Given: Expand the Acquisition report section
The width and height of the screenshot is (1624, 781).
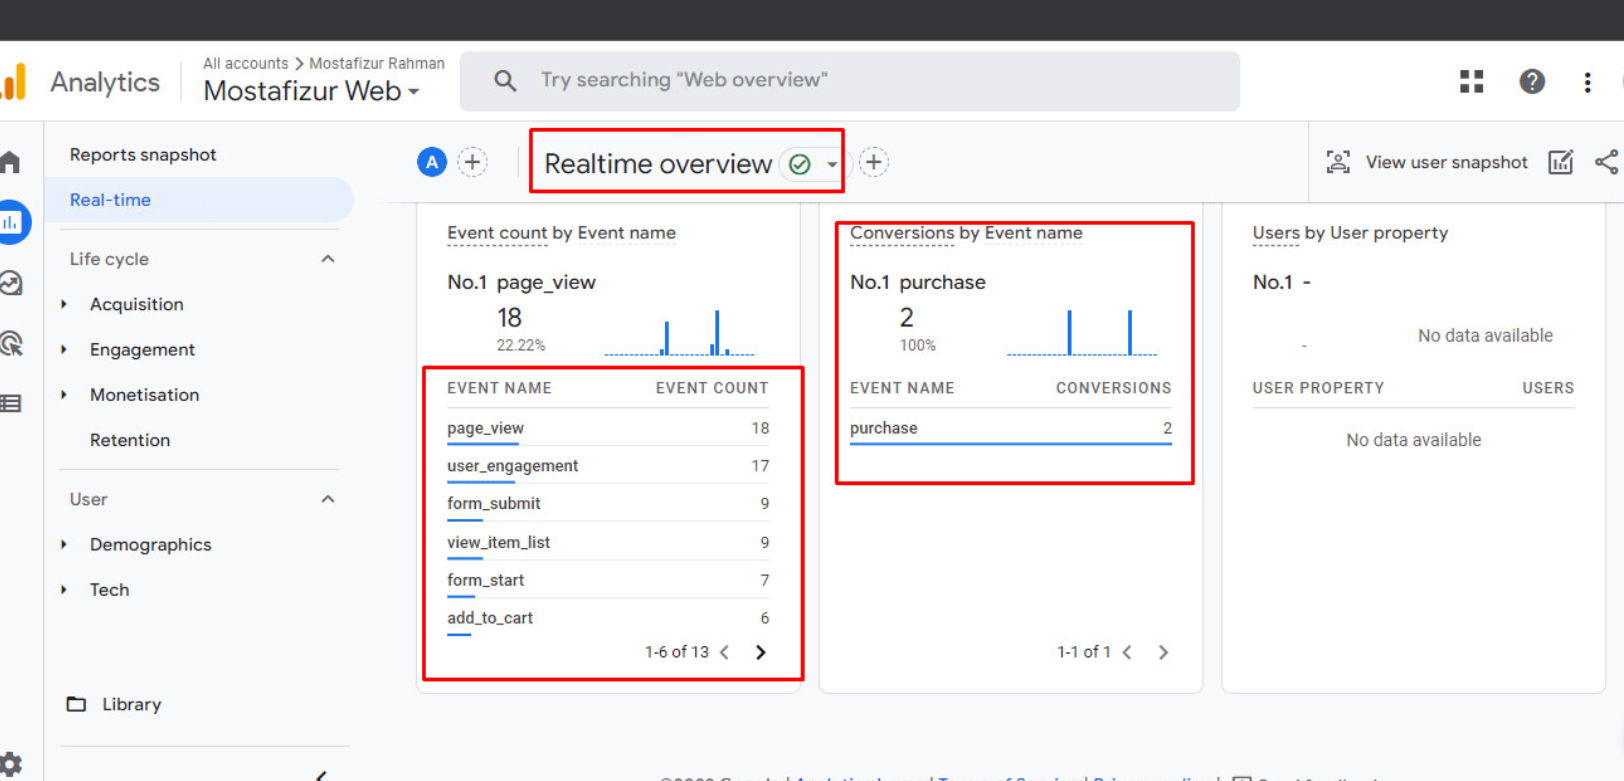Looking at the screenshot, I should [x=136, y=304].
